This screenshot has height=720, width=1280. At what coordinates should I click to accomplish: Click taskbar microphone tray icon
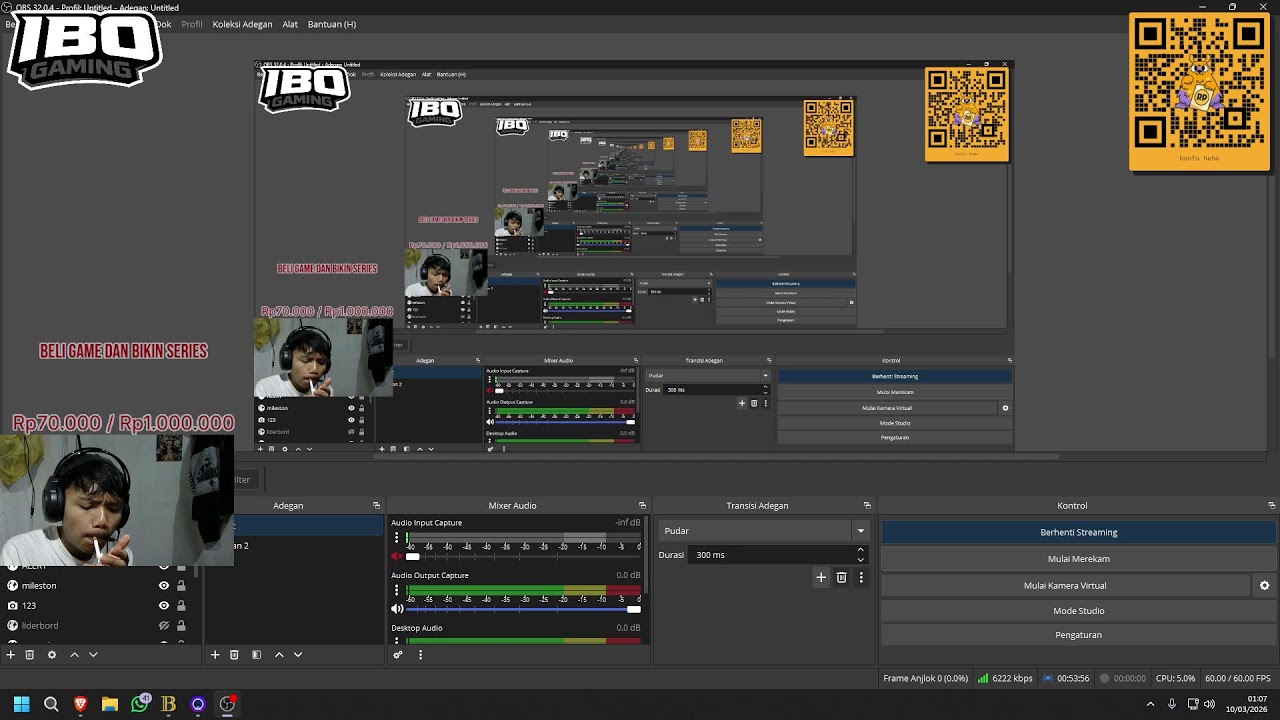point(1172,704)
